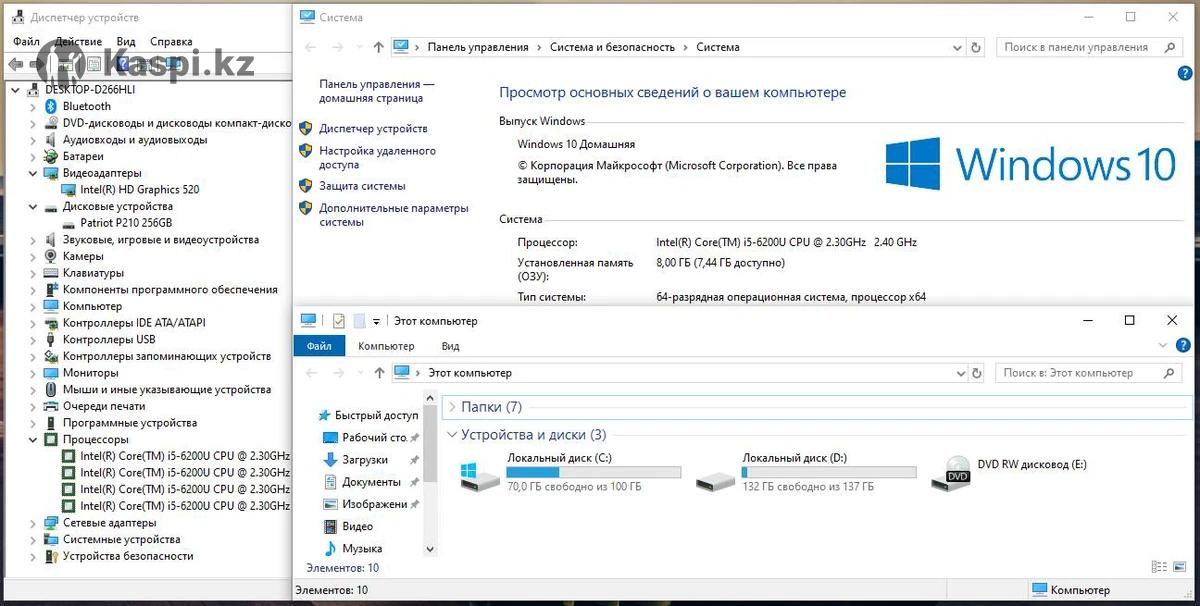Expand the Мыши и иные указывающие устройства node

[34, 390]
